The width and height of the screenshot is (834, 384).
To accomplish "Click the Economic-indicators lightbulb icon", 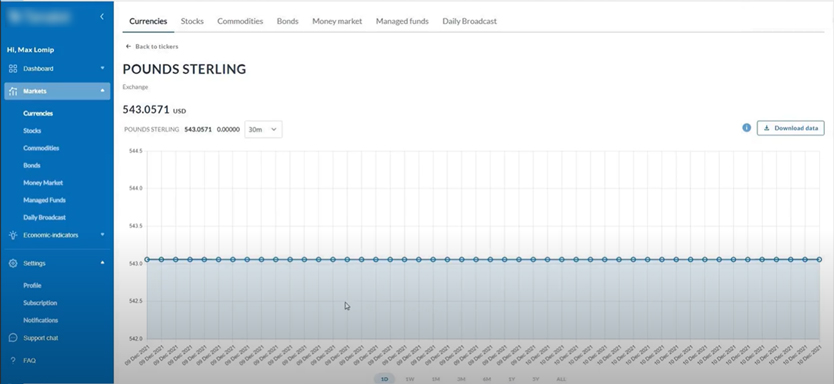I will [13, 235].
